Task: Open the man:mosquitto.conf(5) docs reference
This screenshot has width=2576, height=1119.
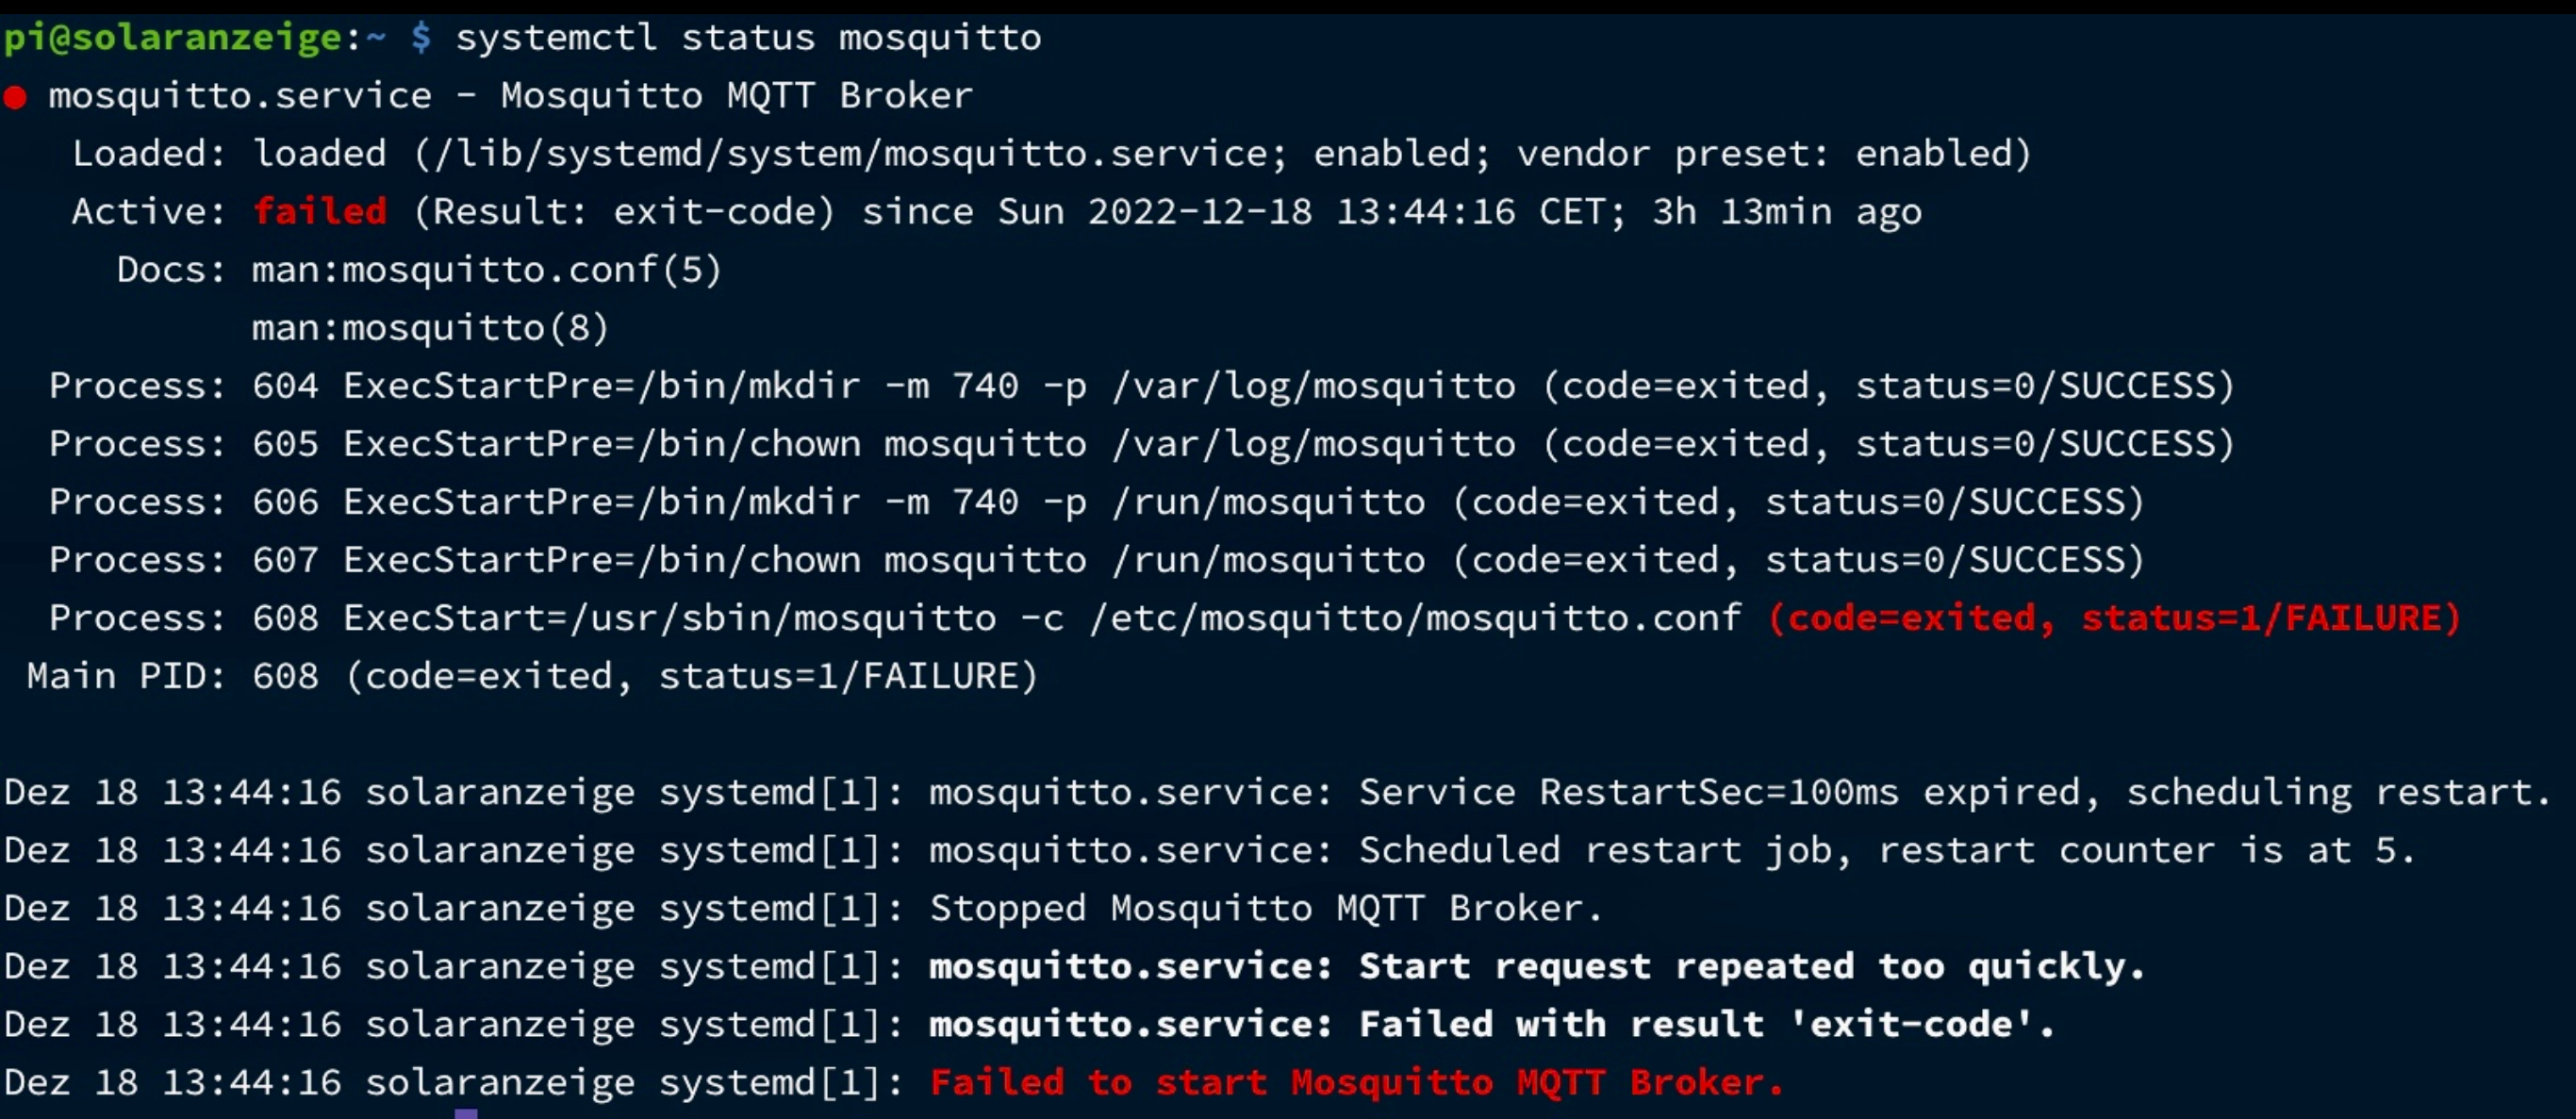Action: click(486, 270)
